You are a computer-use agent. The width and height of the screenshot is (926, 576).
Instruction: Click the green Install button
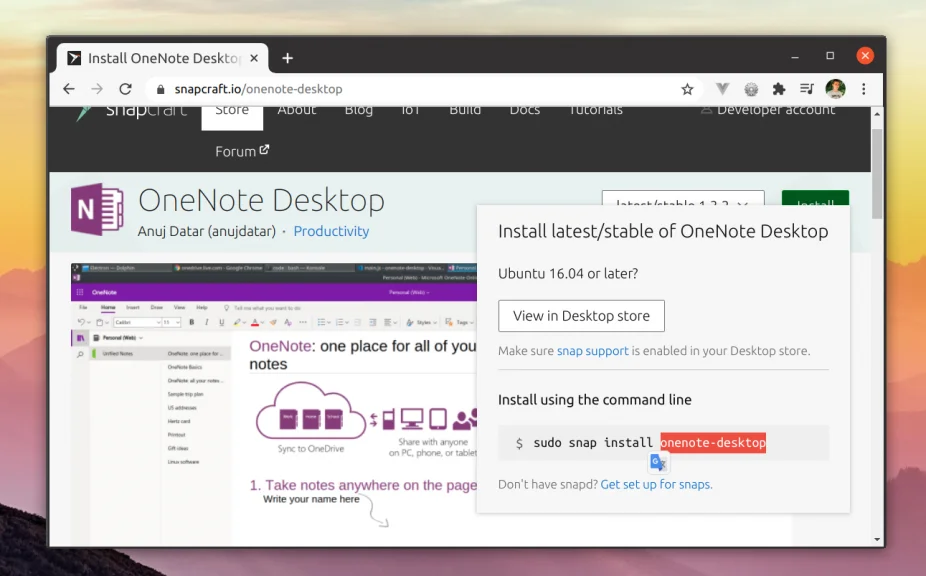point(815,201)
